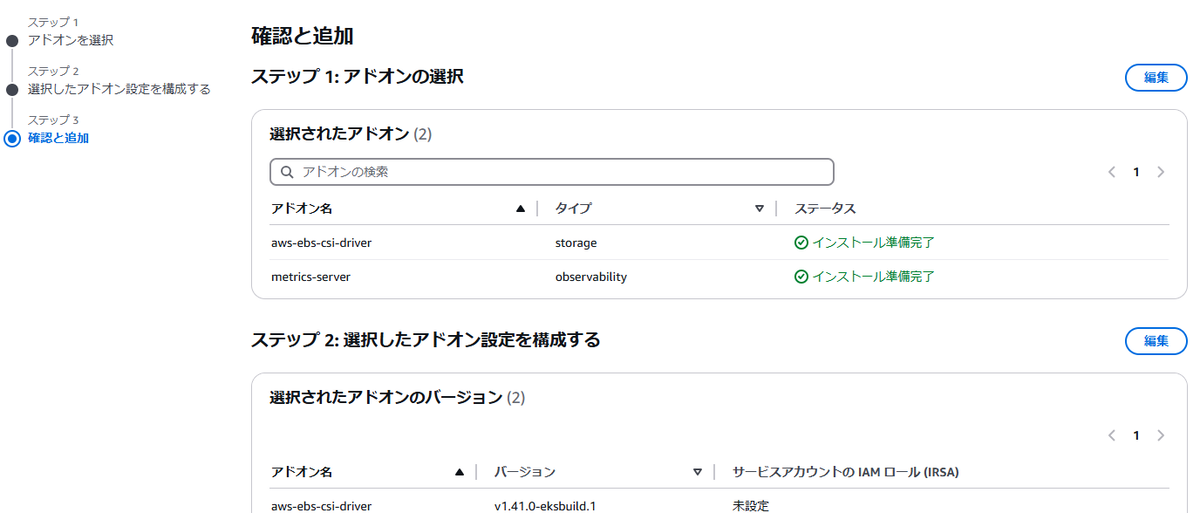The height and width of the screenshot is (513, 1200).
Task: Click 選択されたアドオン (2) panel heading
Action: [x=351, y=134]
